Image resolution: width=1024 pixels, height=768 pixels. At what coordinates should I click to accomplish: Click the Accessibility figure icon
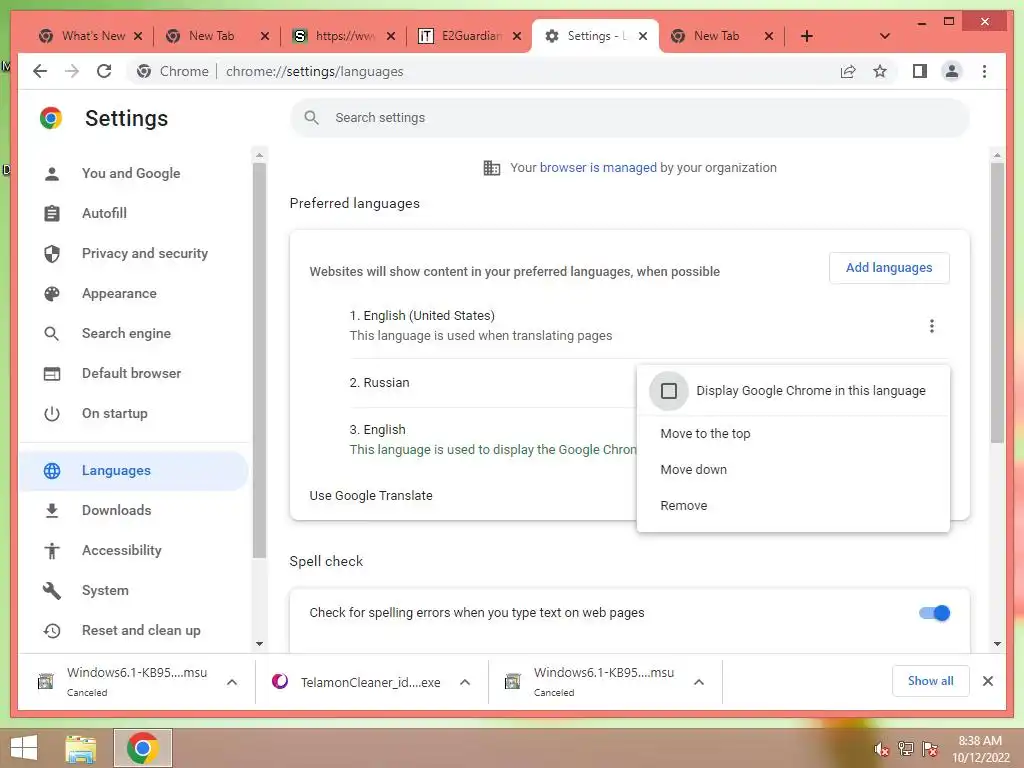52,551
